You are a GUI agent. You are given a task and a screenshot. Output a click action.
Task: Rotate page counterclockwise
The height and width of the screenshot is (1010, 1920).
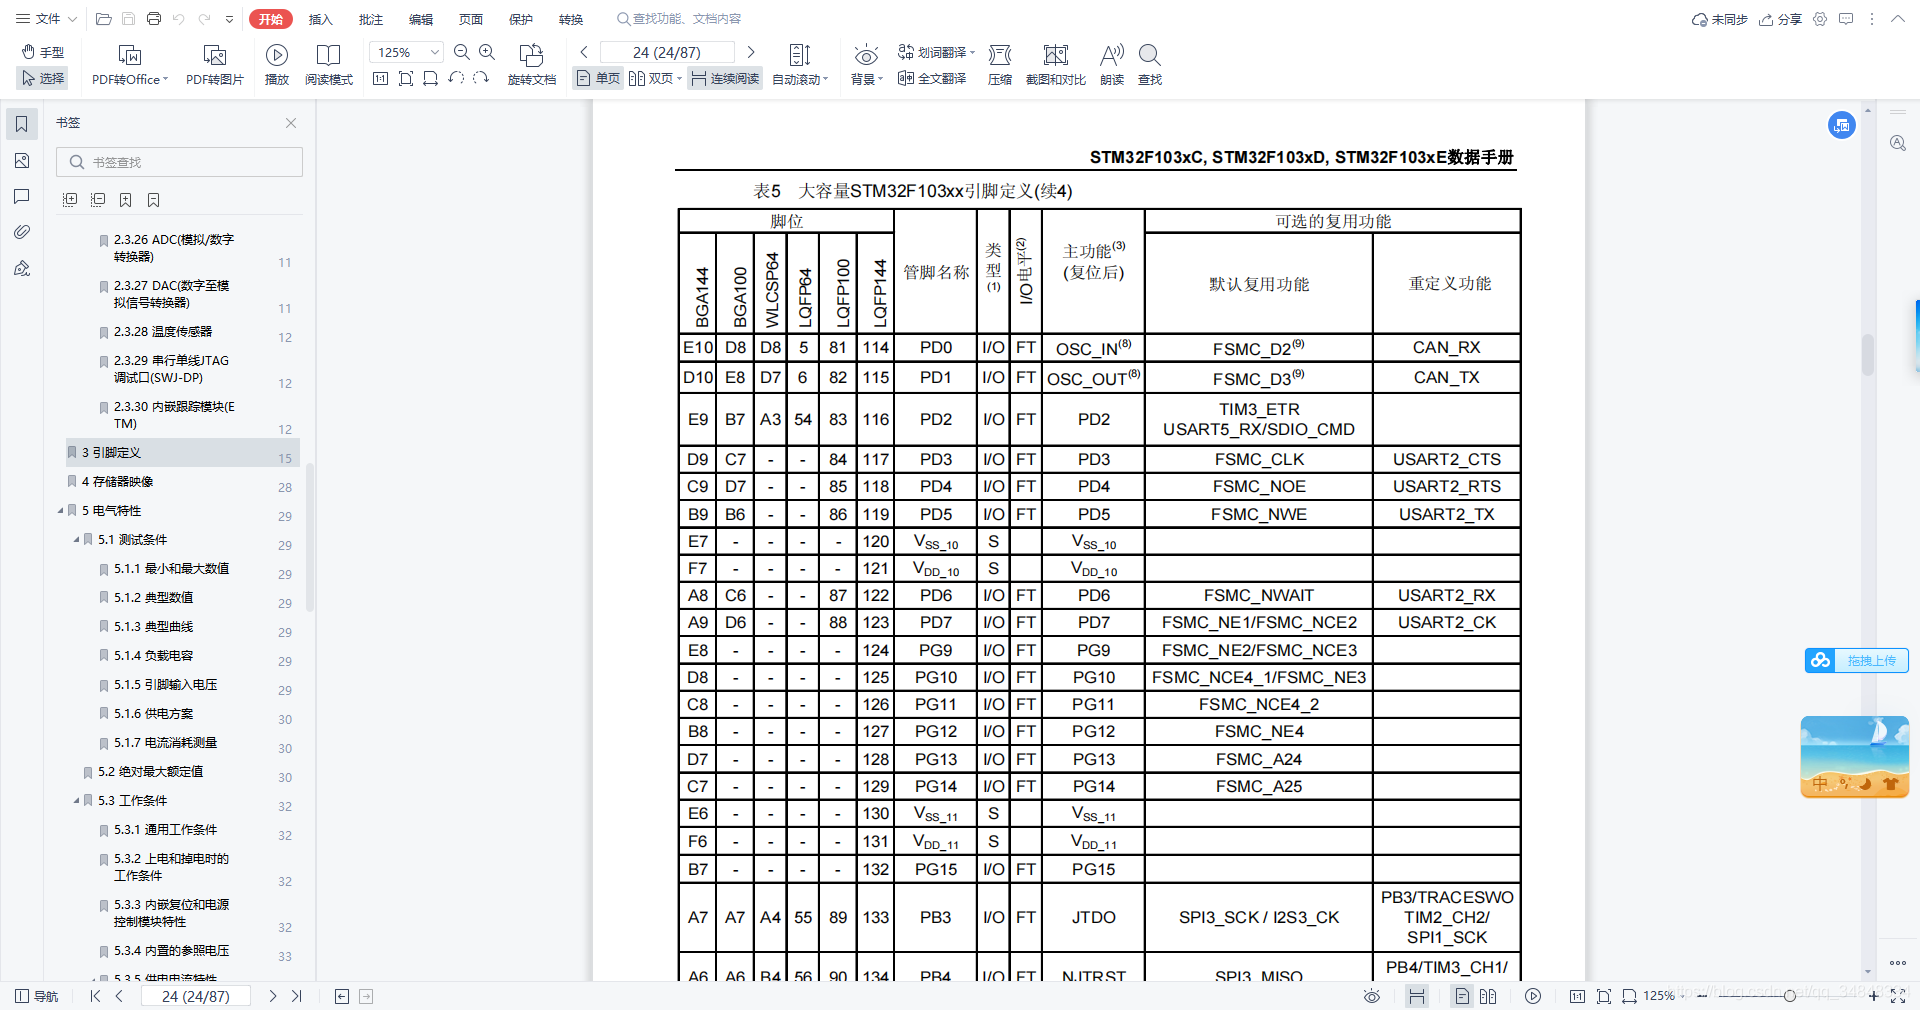456,78
